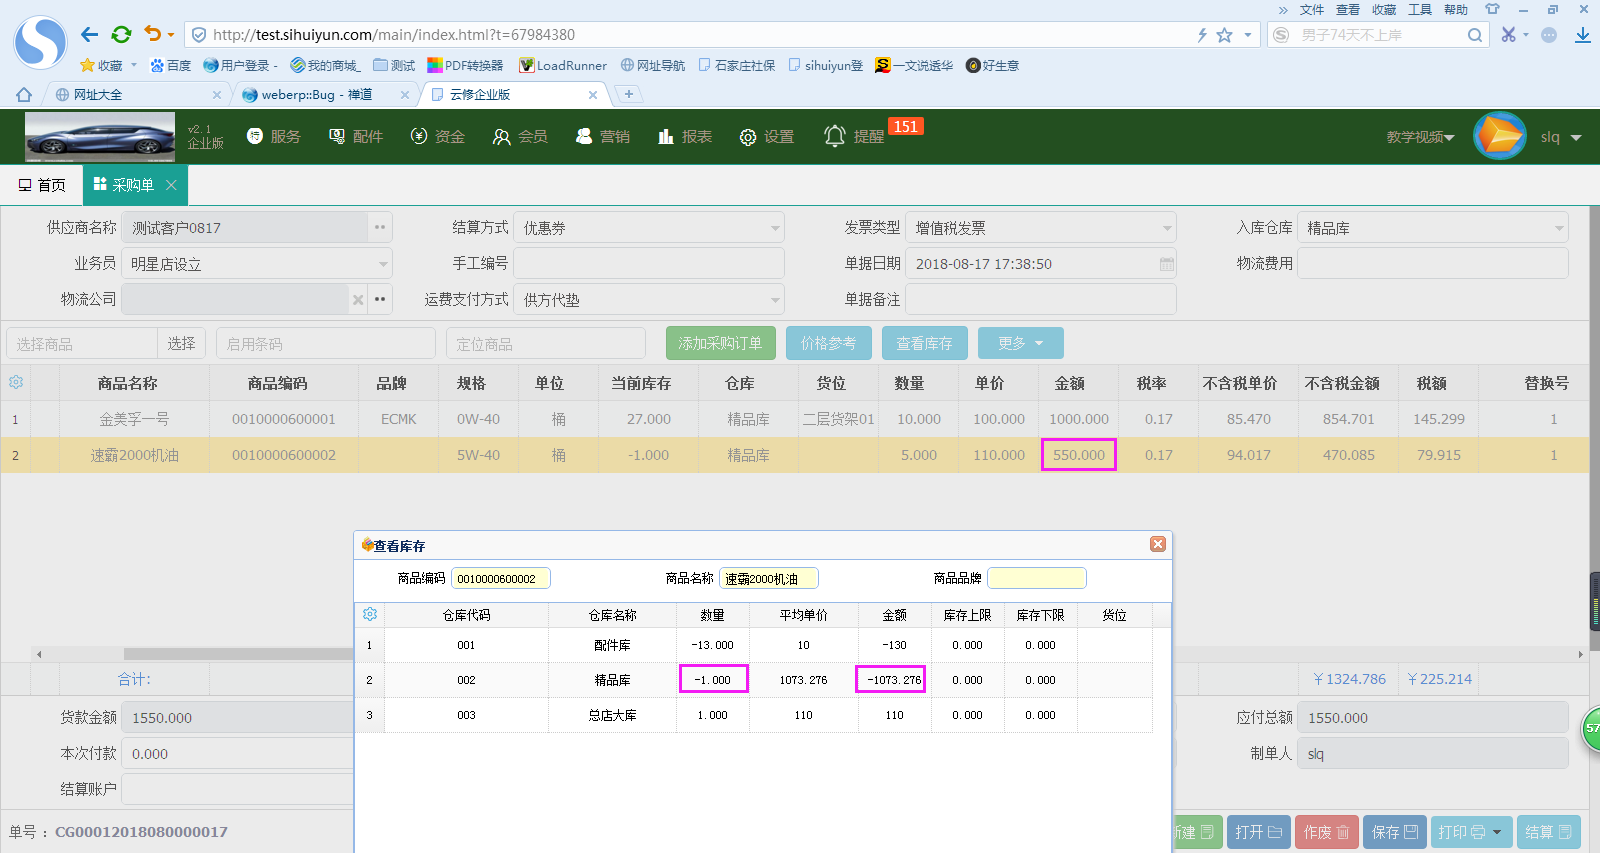Expand the 发票类型 dropdown
The image size is (1600, 855).
1166,229
